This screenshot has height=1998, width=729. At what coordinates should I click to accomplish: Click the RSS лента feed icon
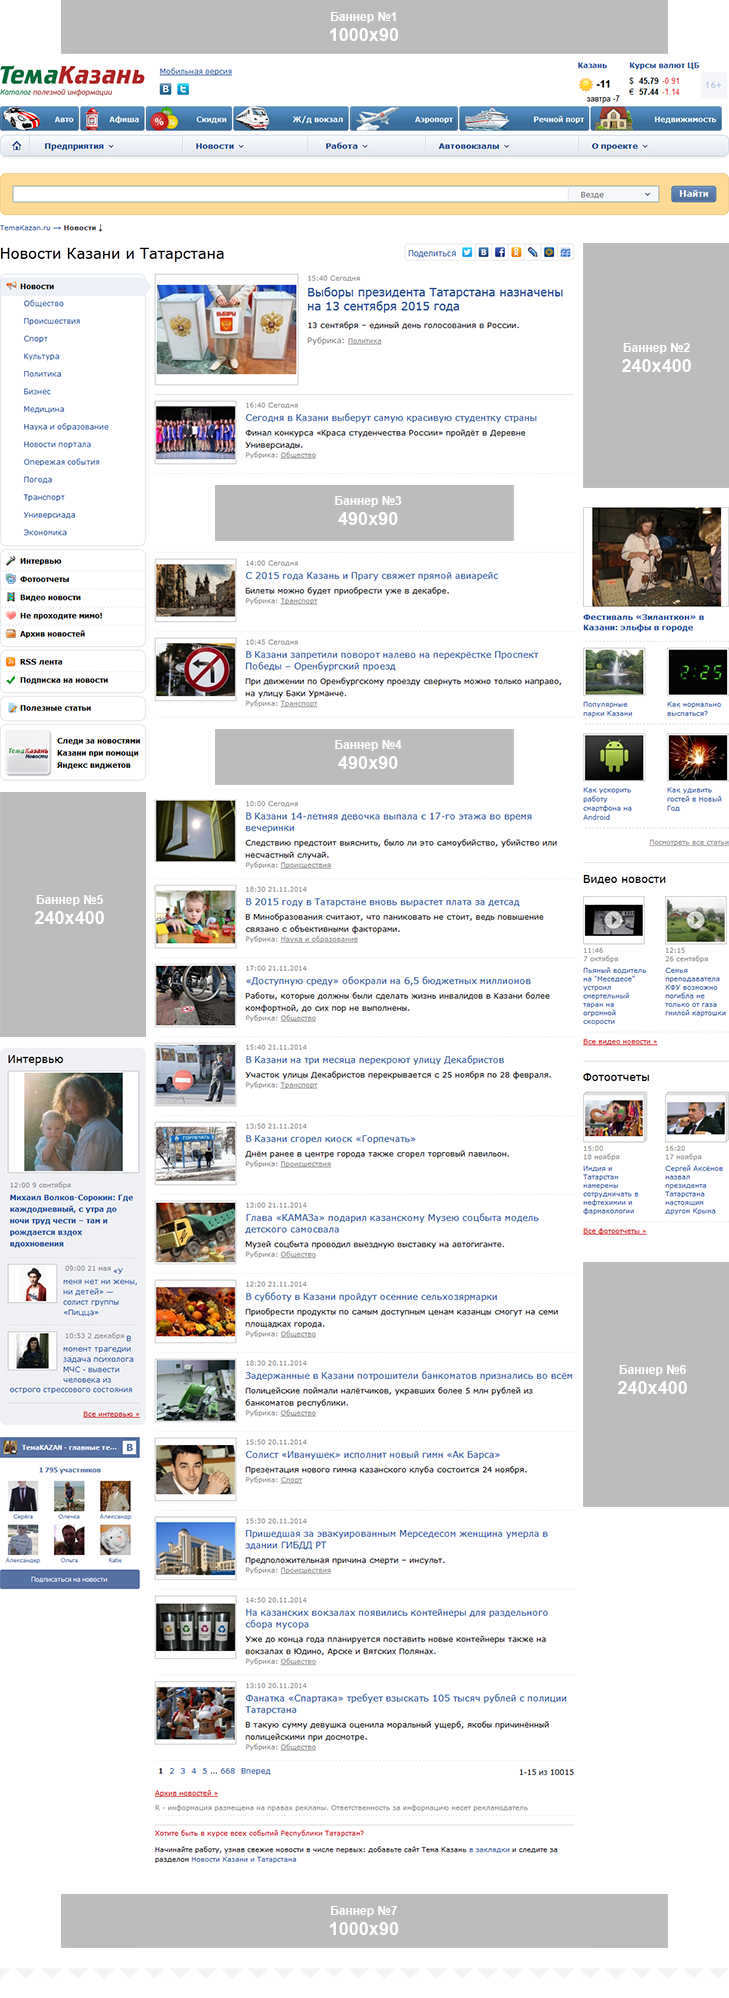[x=11, y=662]
